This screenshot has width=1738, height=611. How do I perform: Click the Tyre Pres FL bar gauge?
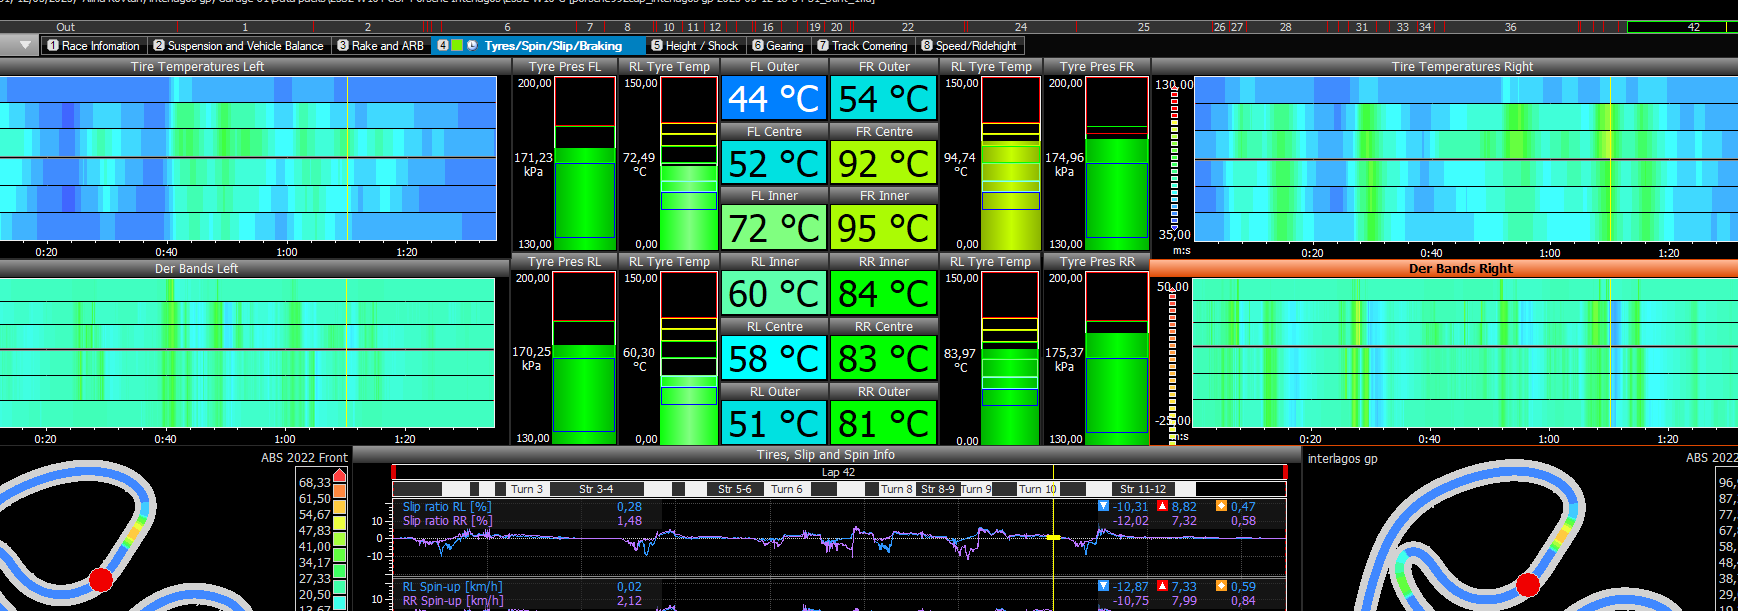[585, 164]
